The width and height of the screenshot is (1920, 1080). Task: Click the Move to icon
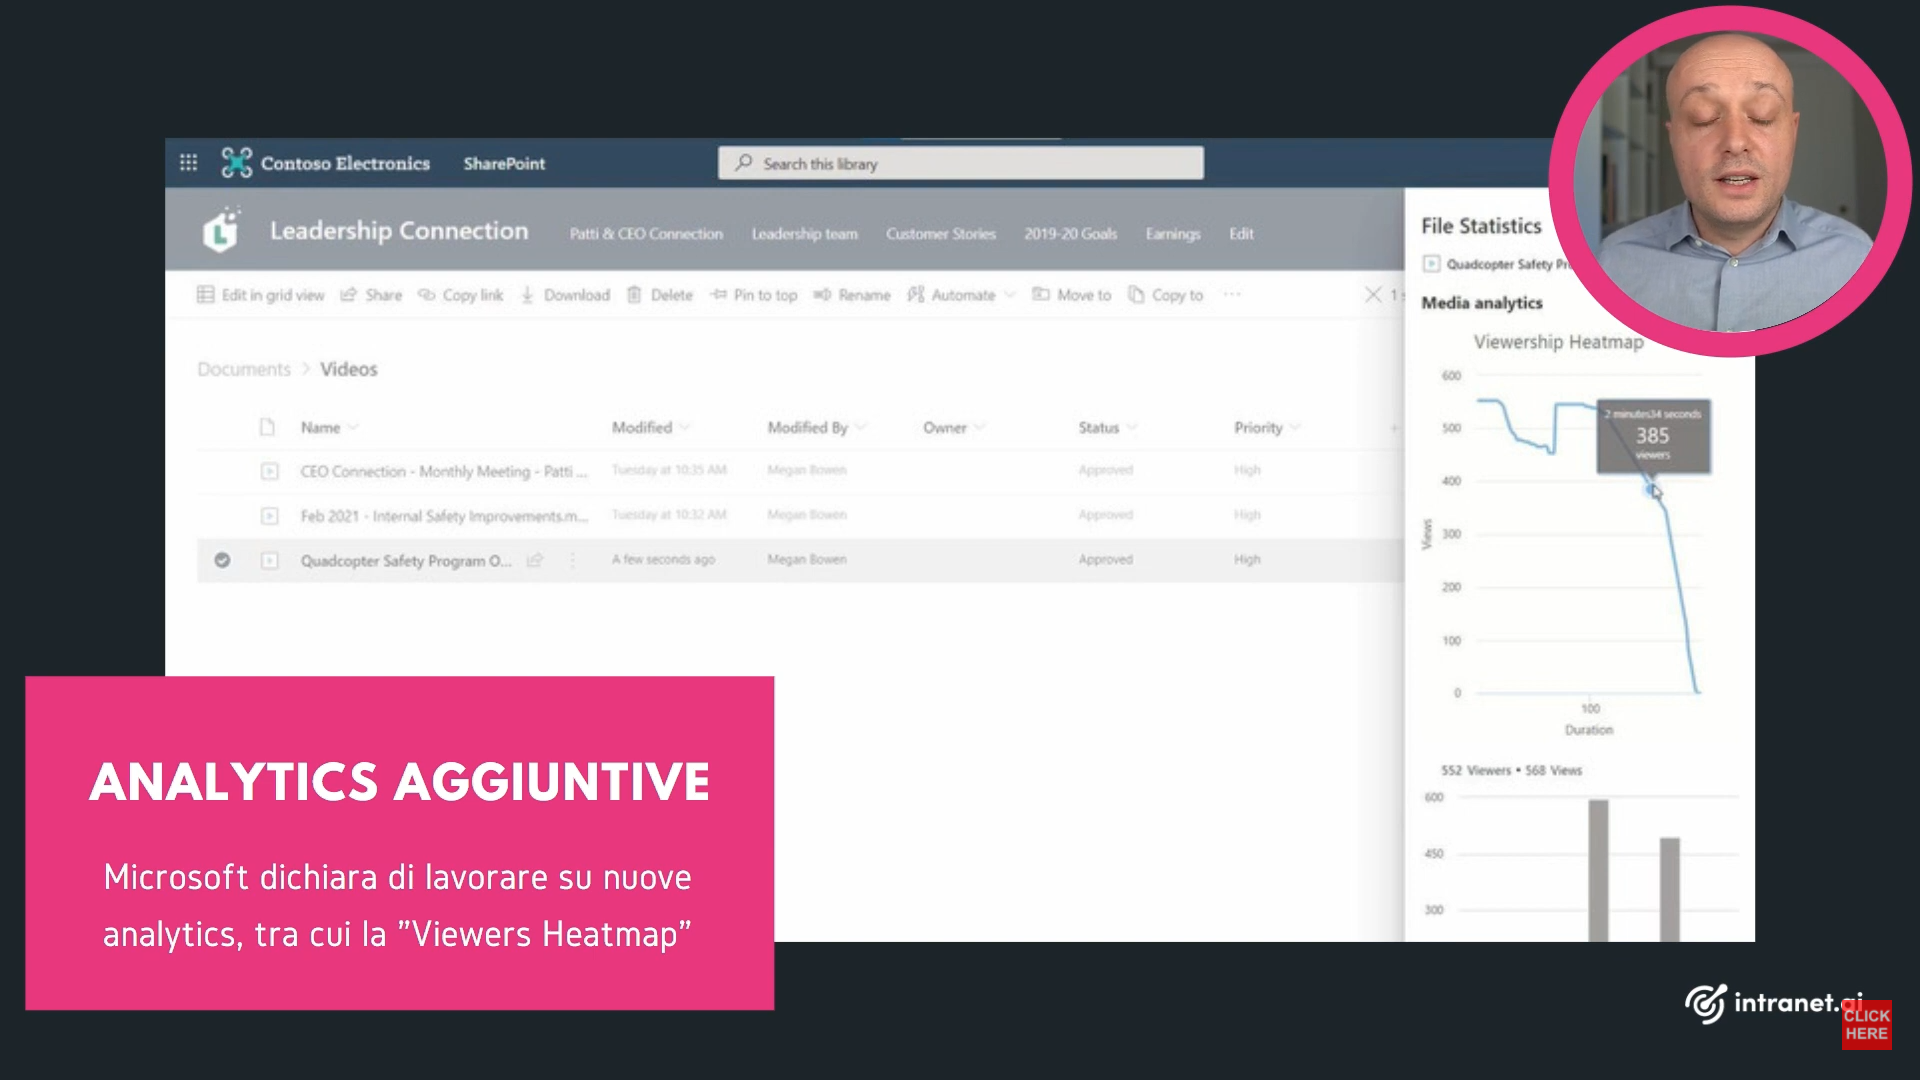1040,295
